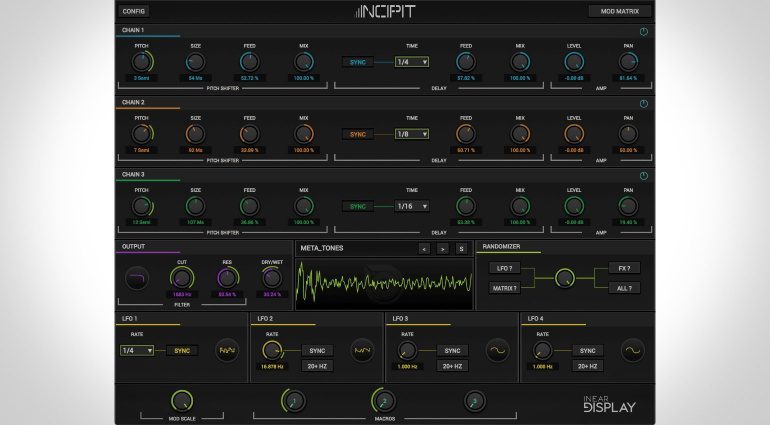Click the Output filter type shape icon

coord(136,279)
